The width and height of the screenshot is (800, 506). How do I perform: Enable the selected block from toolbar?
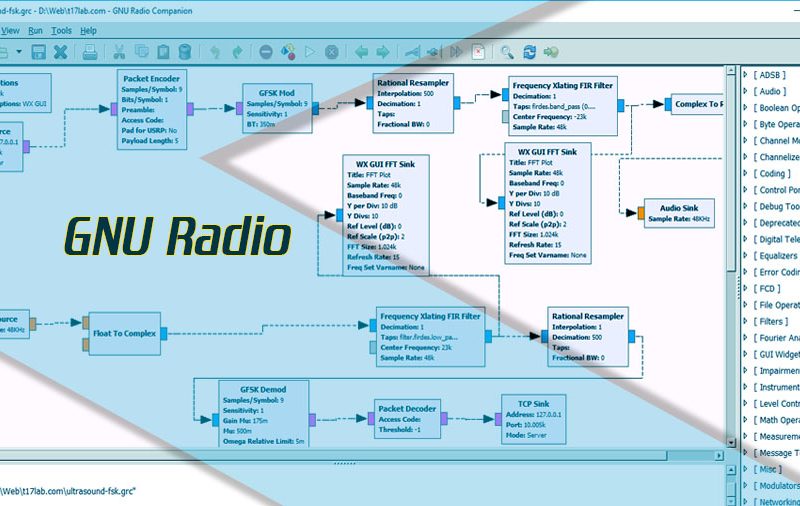[x=412, y=52]
